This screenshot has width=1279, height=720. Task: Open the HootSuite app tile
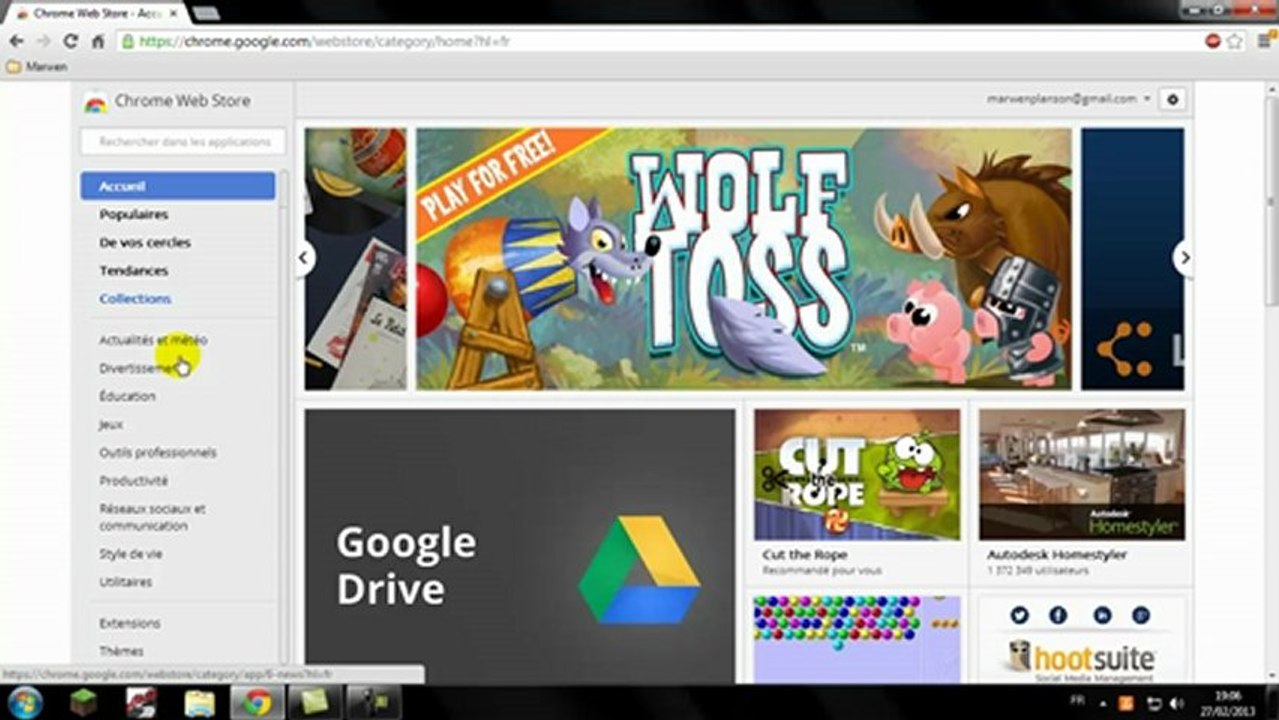point(1082,640)
